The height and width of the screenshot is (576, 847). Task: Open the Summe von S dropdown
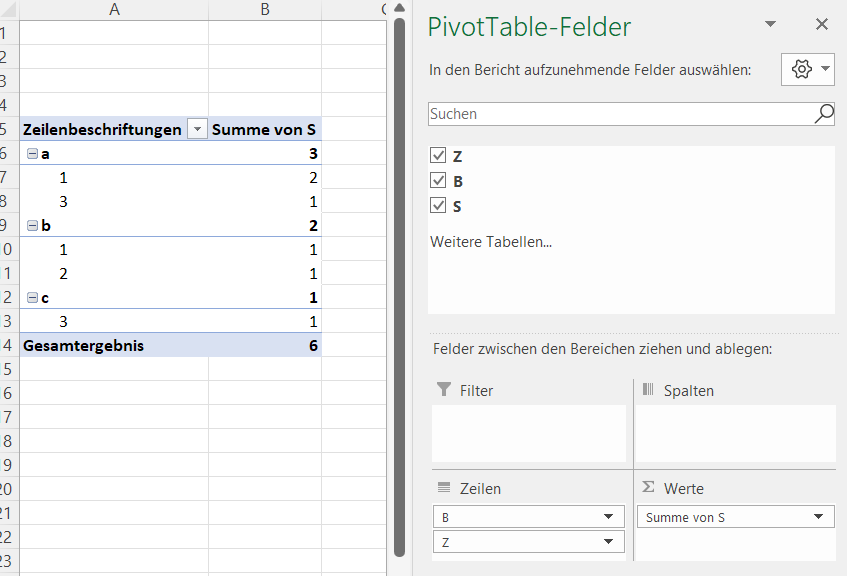pyautogui.click(x=819, y=517)
